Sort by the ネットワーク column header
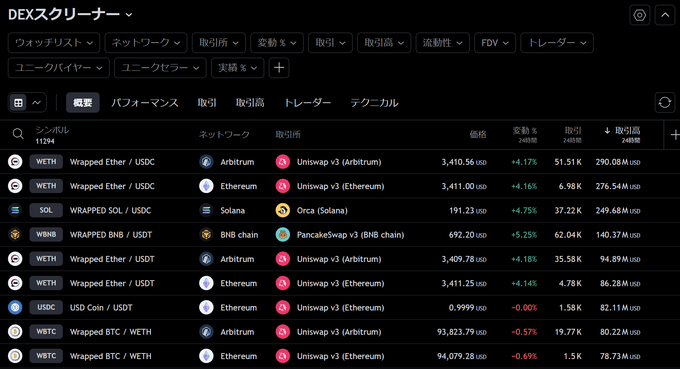 [x=224, y=134]
